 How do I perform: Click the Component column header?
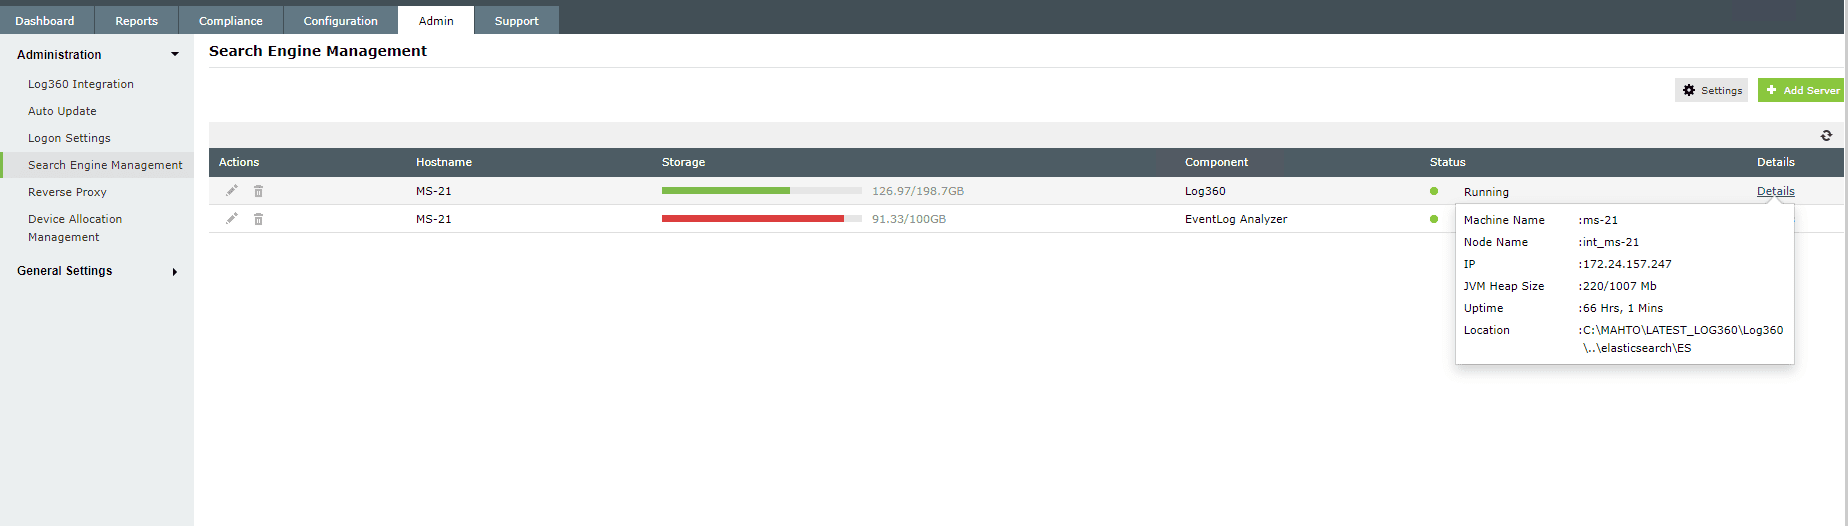click(1217, 162)
